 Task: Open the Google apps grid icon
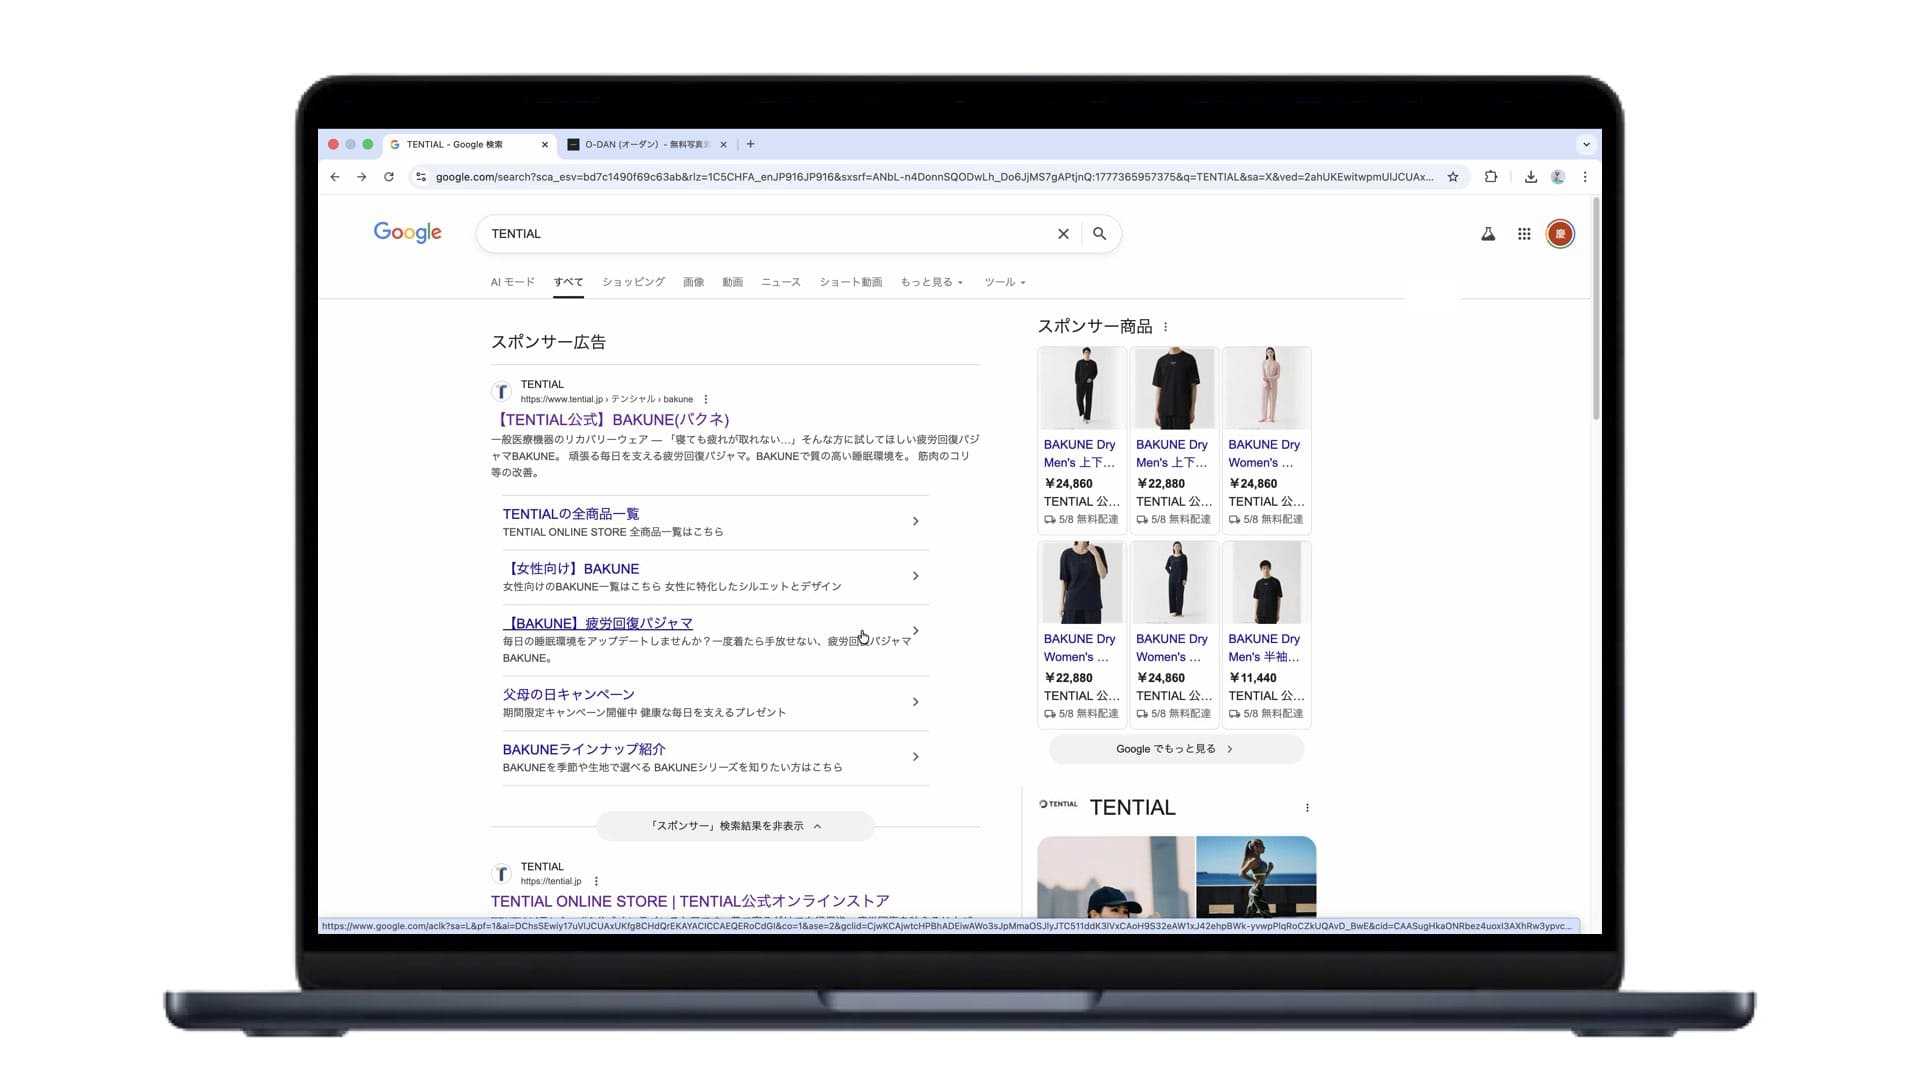point(1524,234)
